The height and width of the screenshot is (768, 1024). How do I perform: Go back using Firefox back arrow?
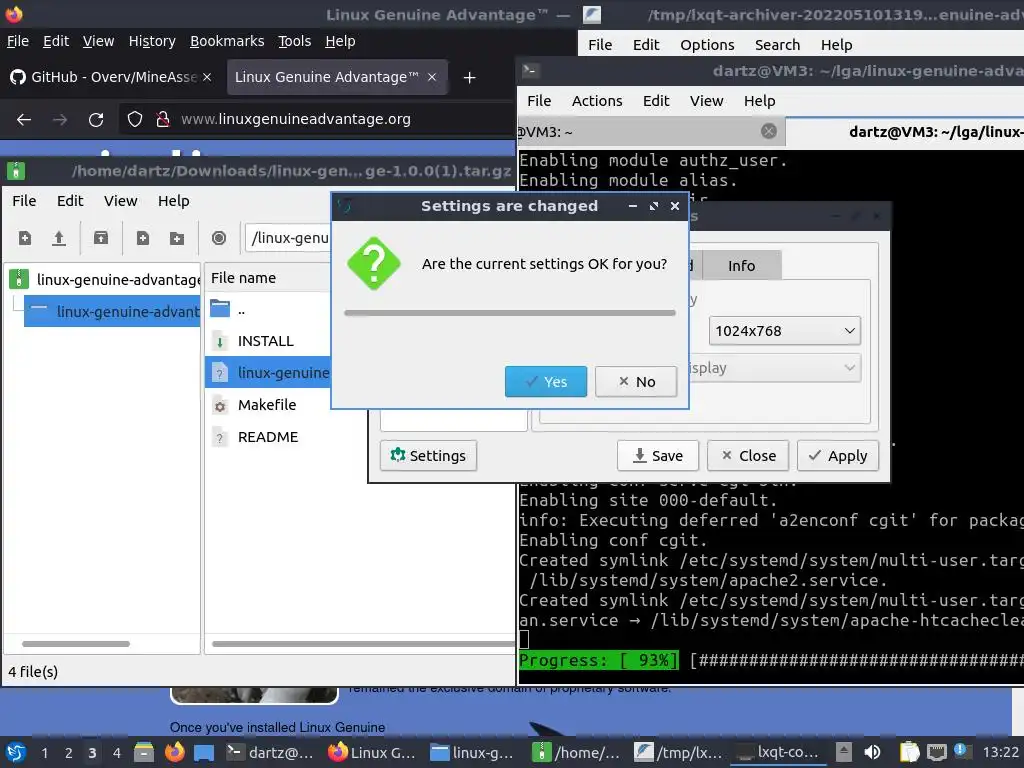(x=24, y=120)
